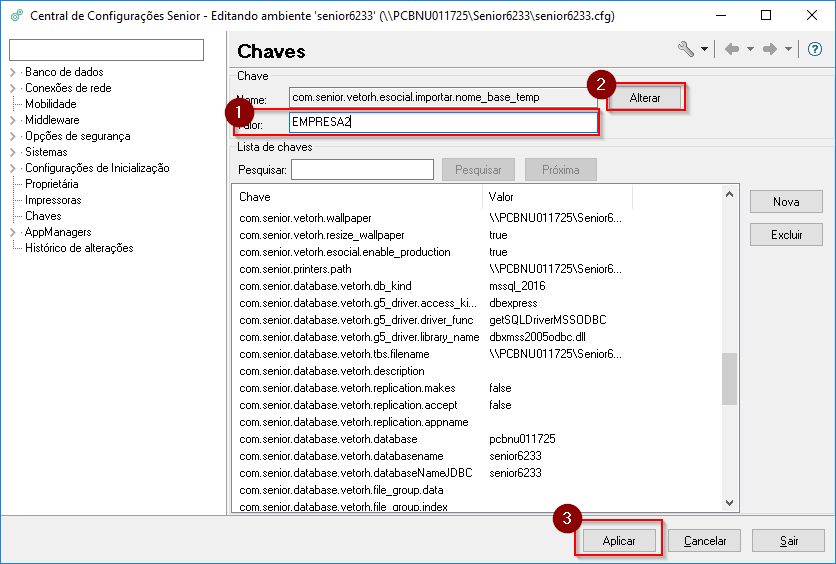Click the Alterar button
Screen dimensions: 836x564
(645, 97)
